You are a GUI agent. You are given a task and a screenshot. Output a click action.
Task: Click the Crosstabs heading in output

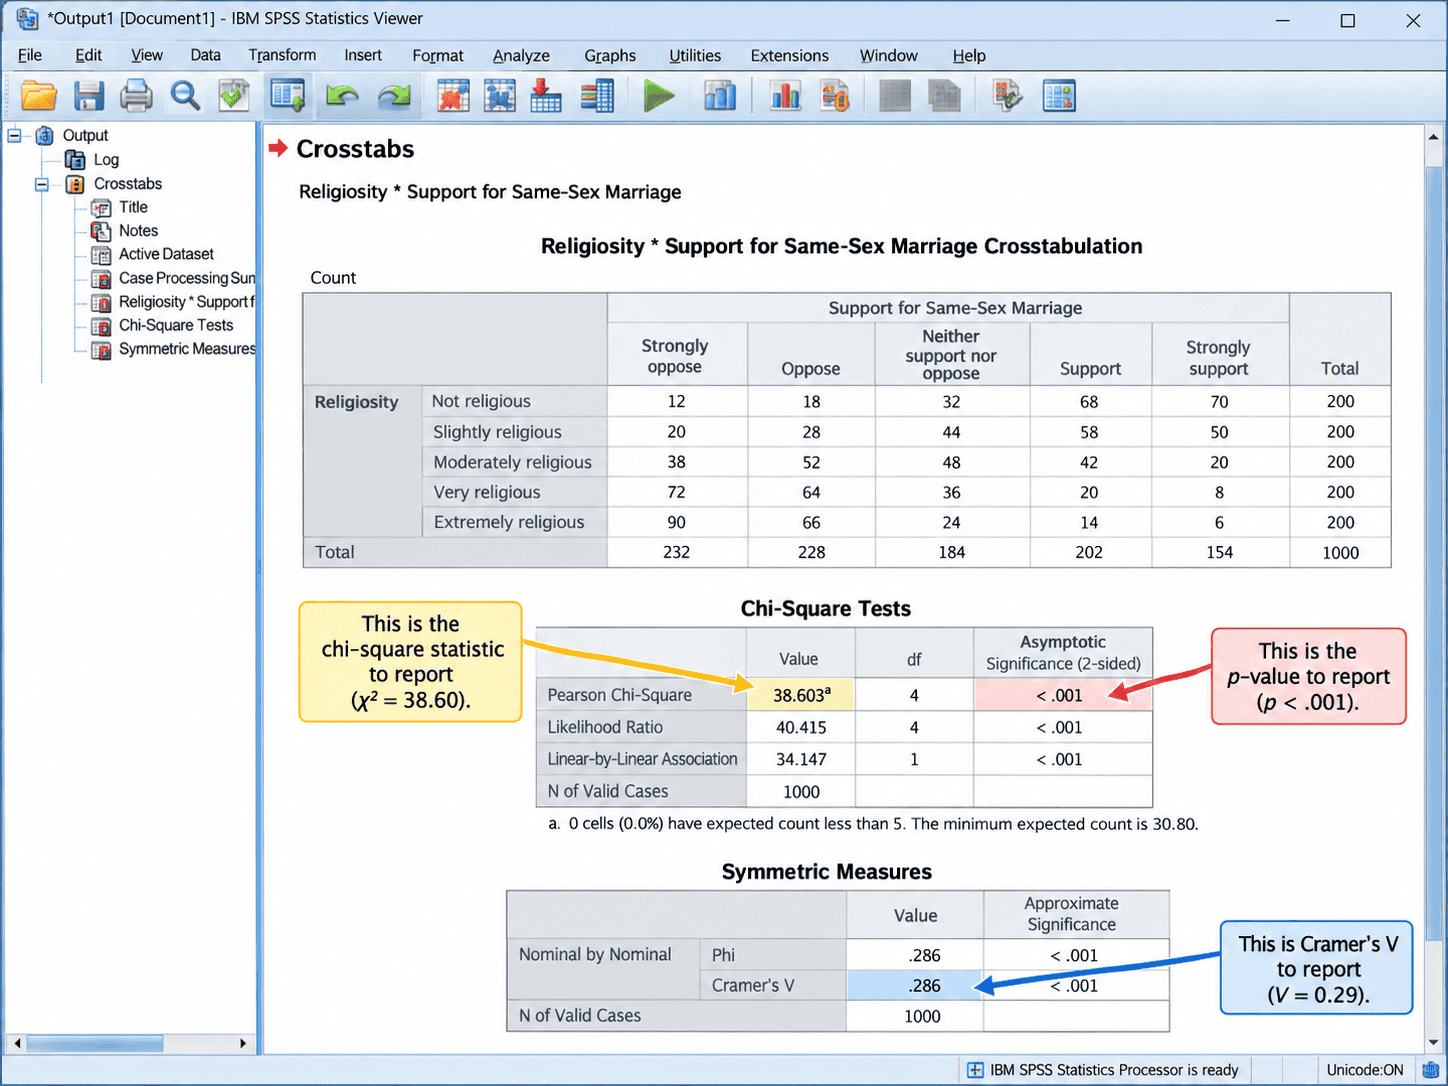pyautogui.click(x=355, y=149)
